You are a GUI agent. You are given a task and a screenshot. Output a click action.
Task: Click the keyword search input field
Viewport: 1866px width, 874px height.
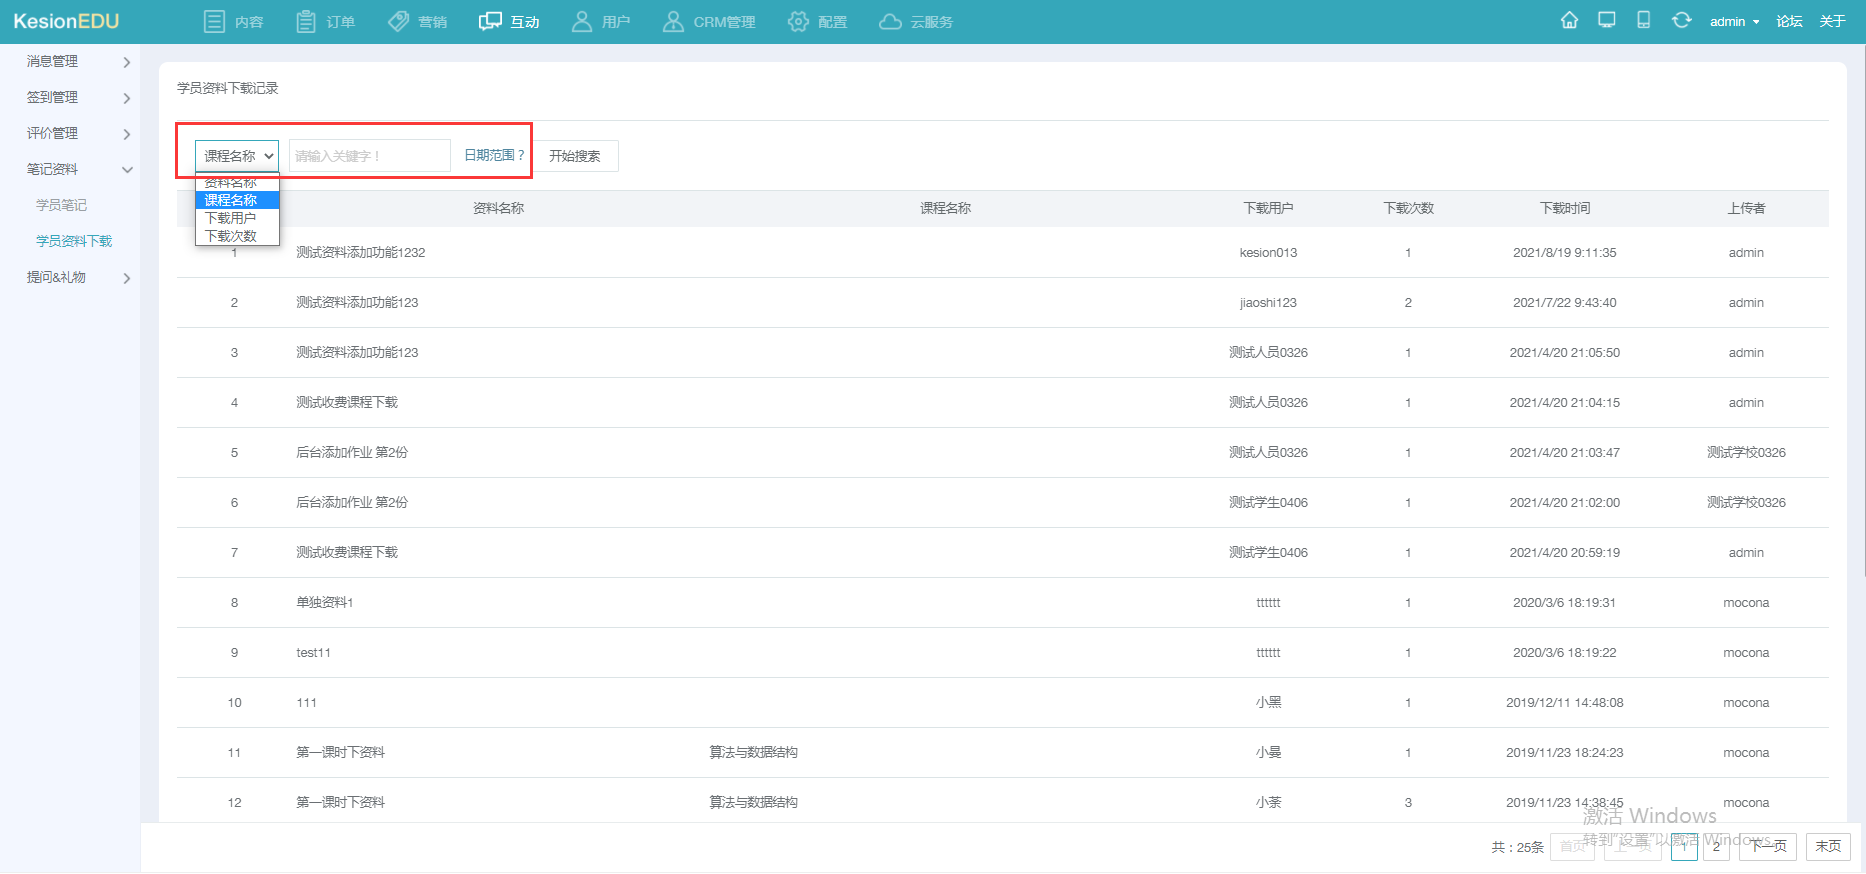(x=369, y=156)
